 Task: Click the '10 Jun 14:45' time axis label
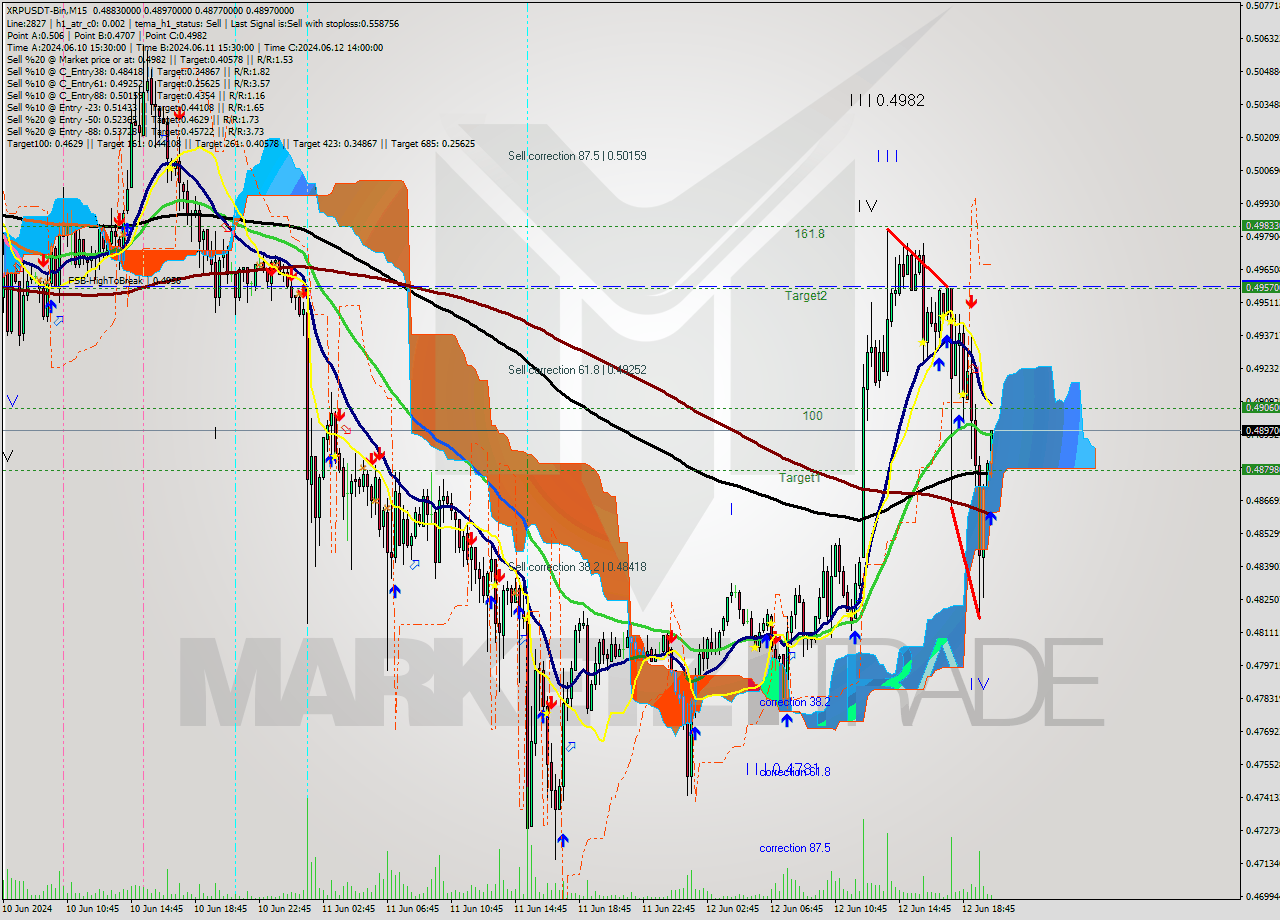point(155,909)
